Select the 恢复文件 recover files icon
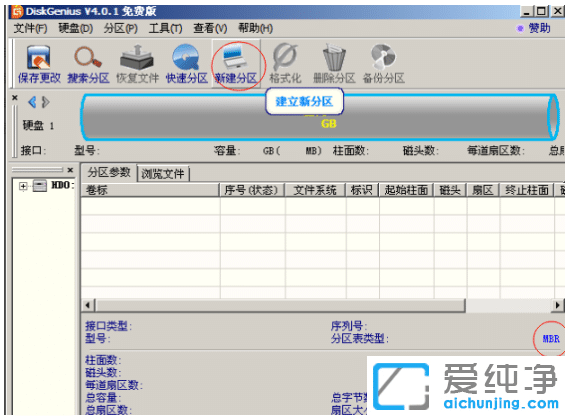Image resolution: width=567 pixels, height=416 pixels. 137,64
